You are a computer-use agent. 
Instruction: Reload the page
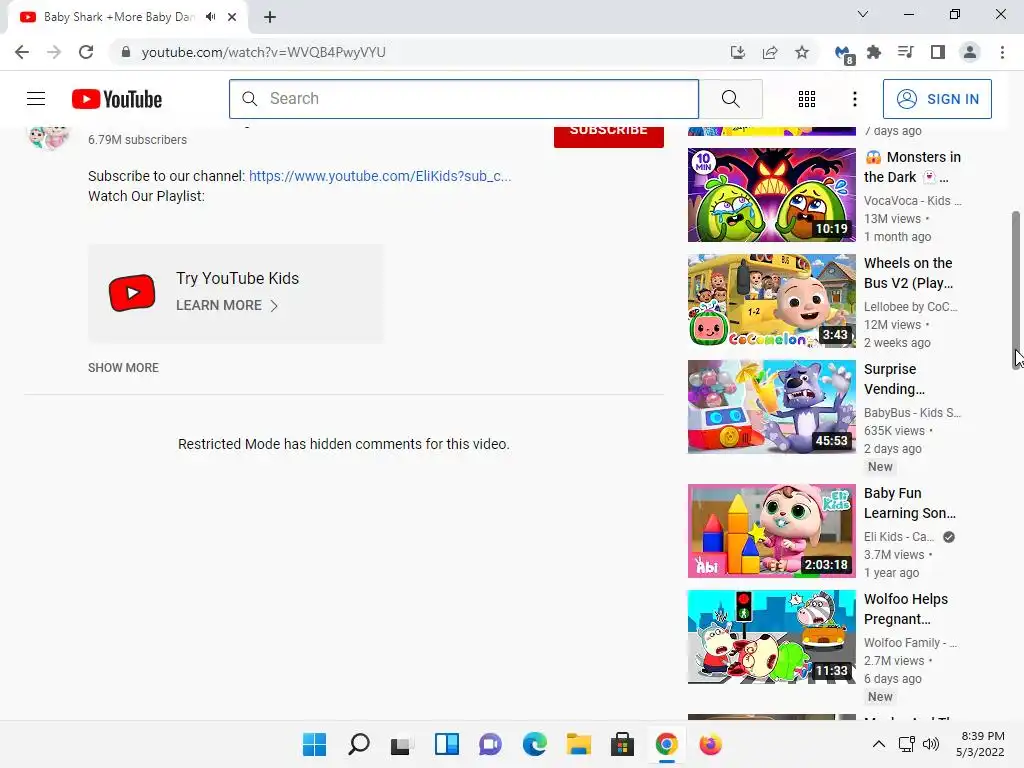coord(86,52)
